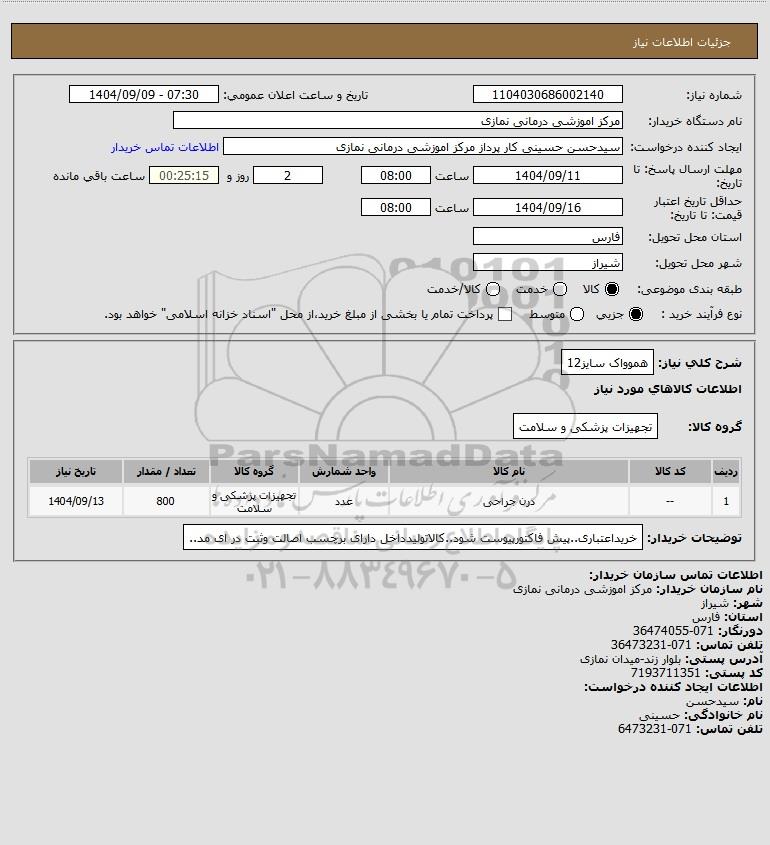Click row number 1 cell
This screenshot has width=770, height=845.
726,501
